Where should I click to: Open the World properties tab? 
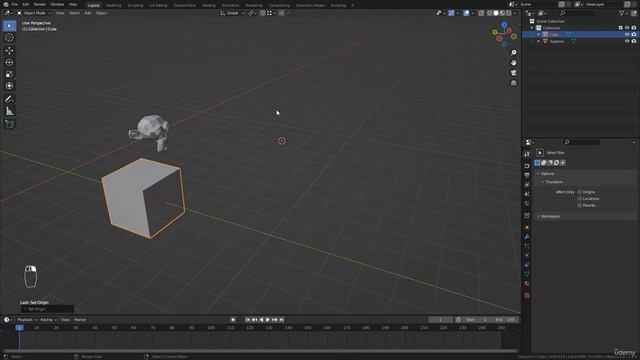tap(527, 203)
